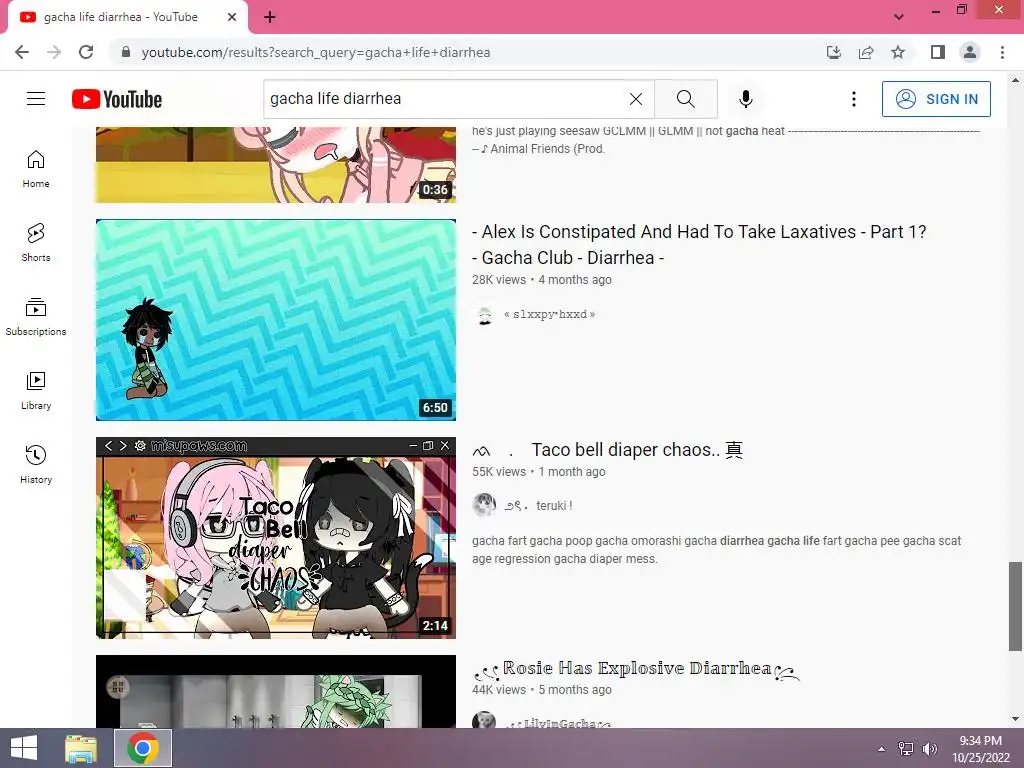Viewport: 1024px width, 768px height.
Task: Click the install app icon in address bar
Action: tap(834, 52)
